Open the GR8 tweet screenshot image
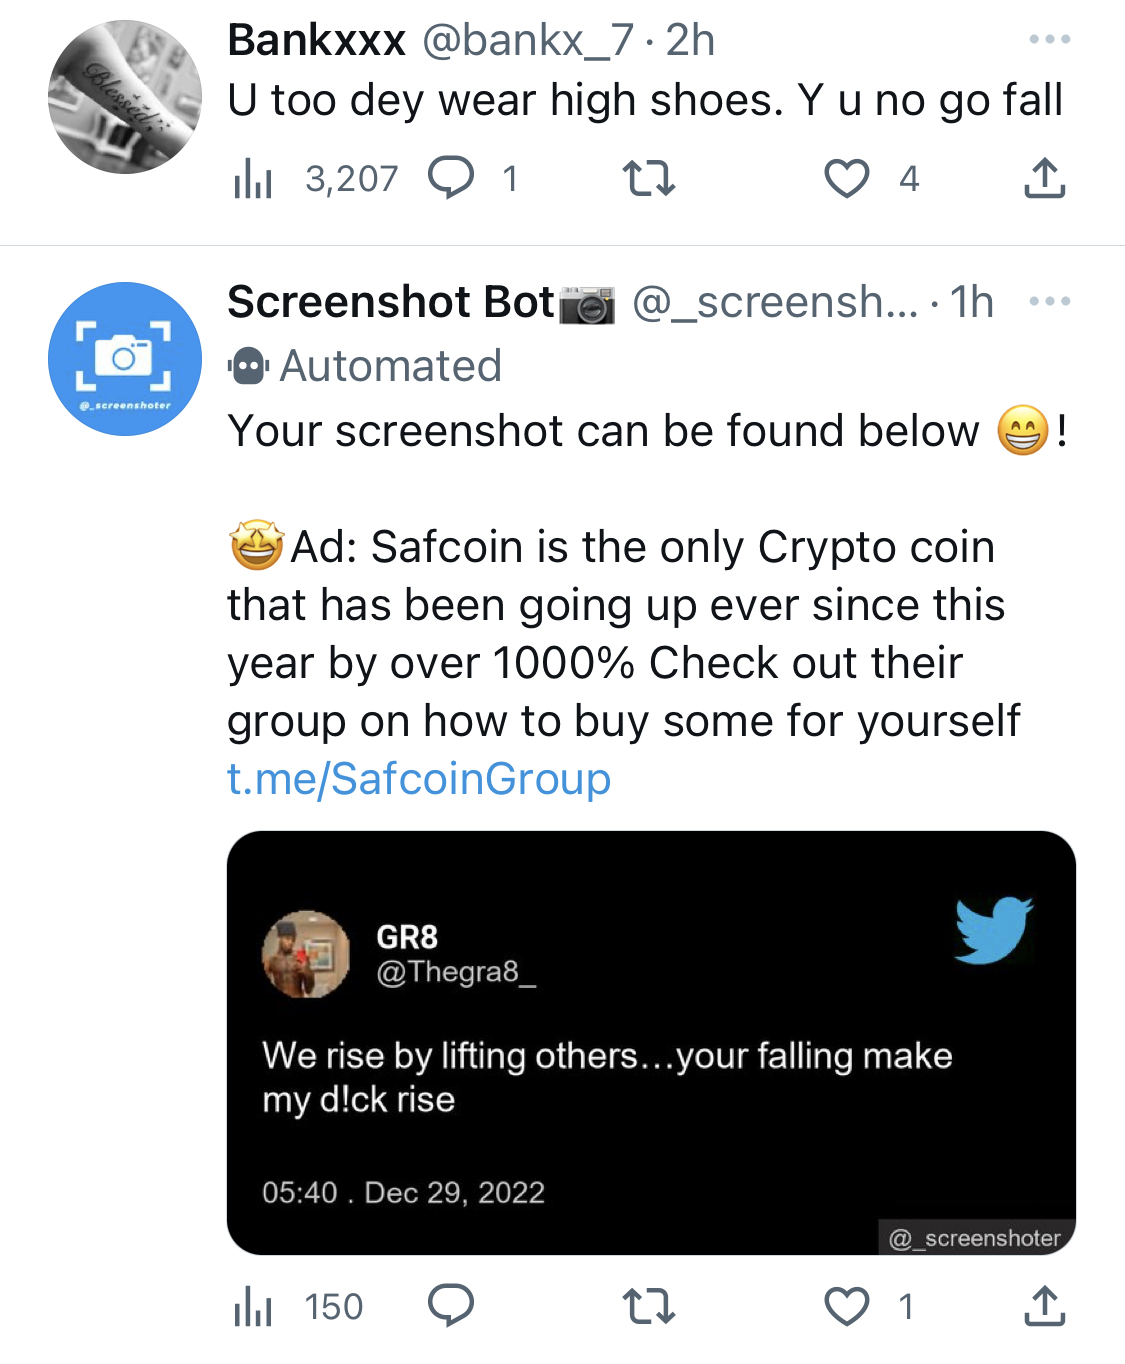This screenshot has height=1364, width=1125. [x=651, y=1043]
